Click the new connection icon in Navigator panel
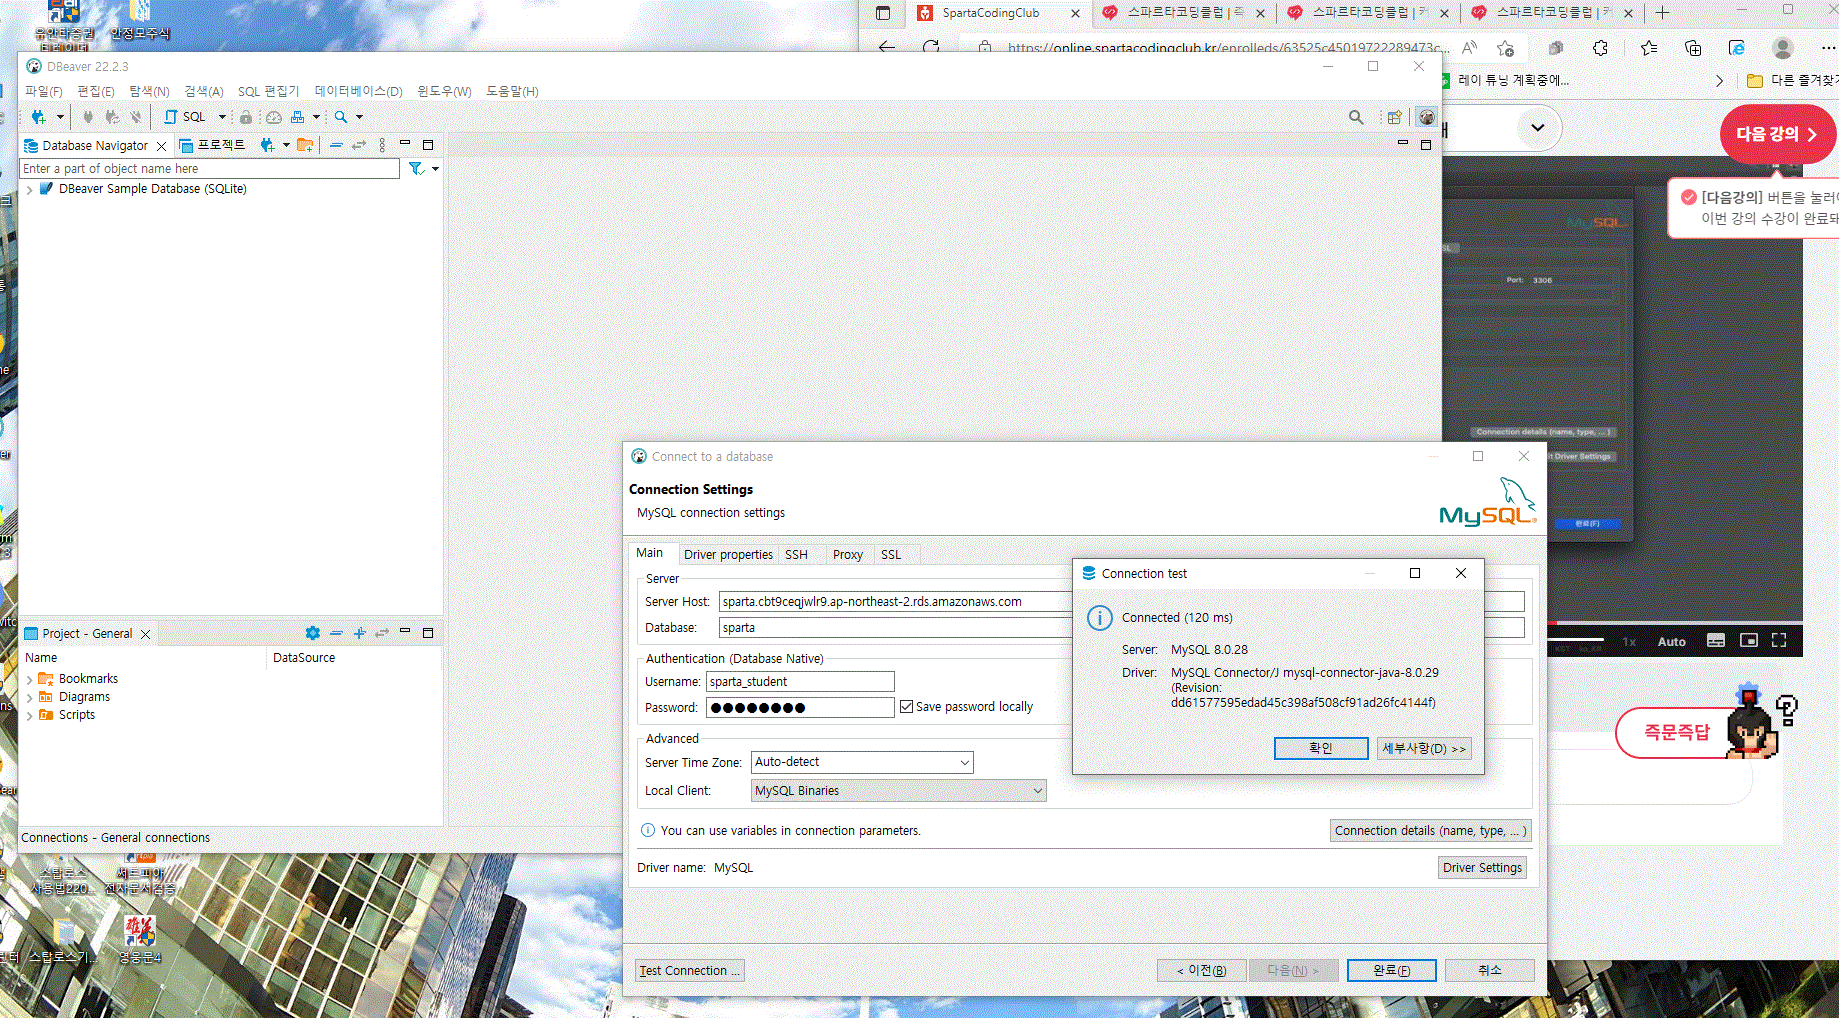Image resolution: width=1839 pixels, height=1018 pixels. pos(267,145)
